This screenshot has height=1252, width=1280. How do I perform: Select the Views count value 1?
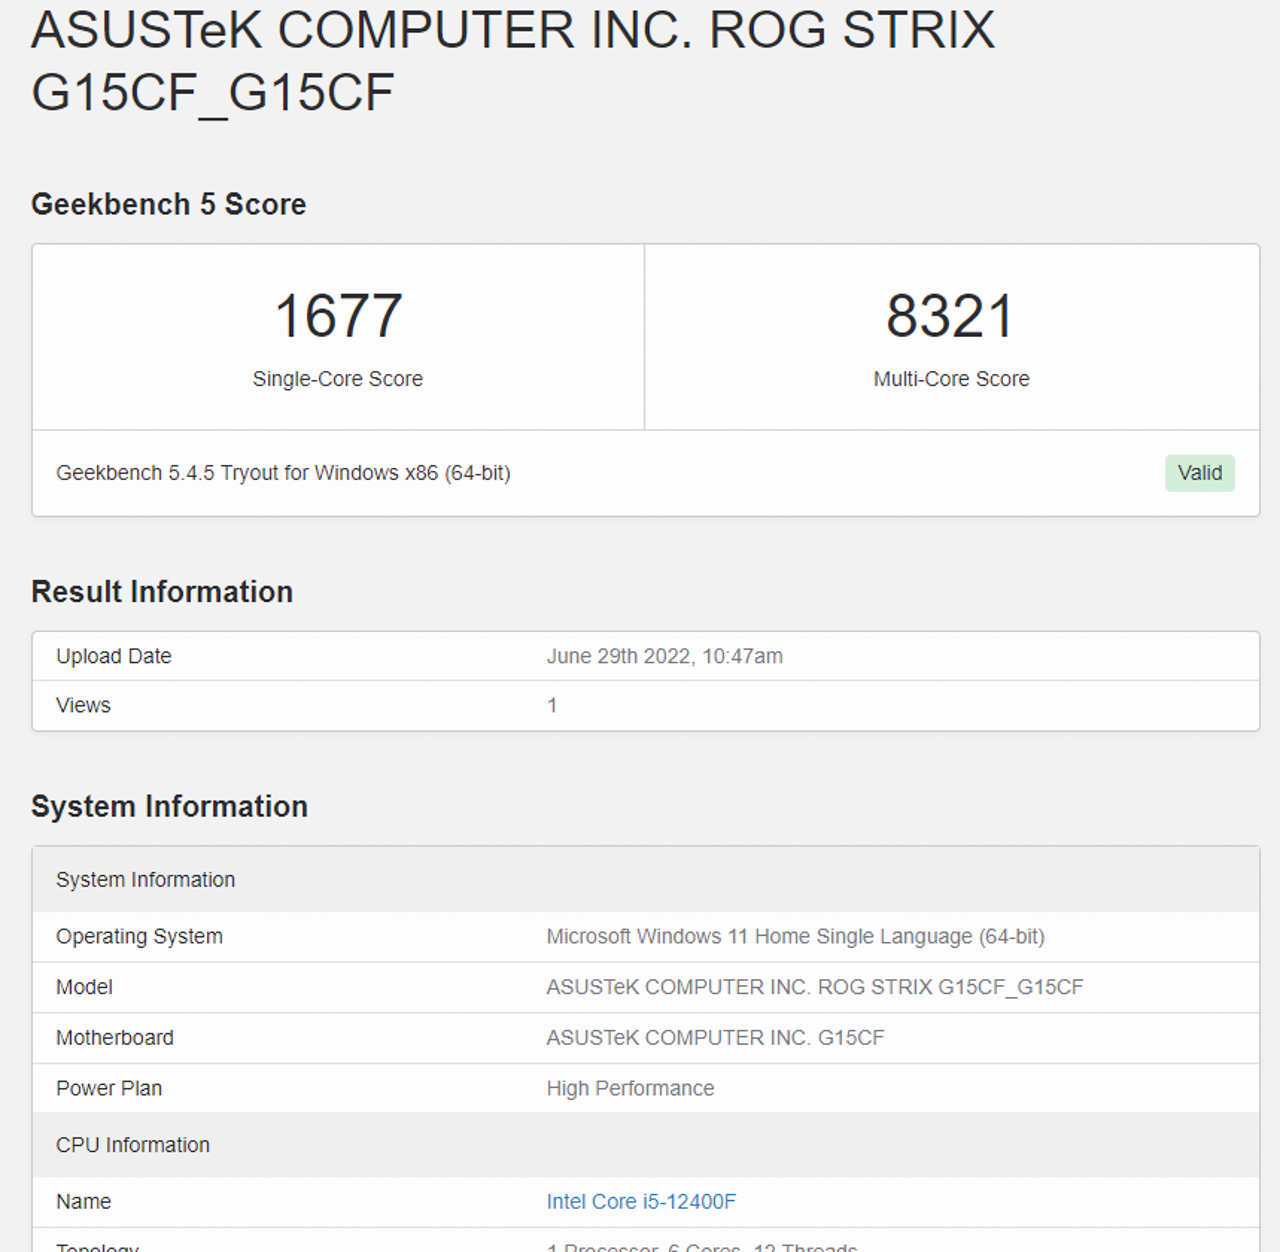pos(552,705)
